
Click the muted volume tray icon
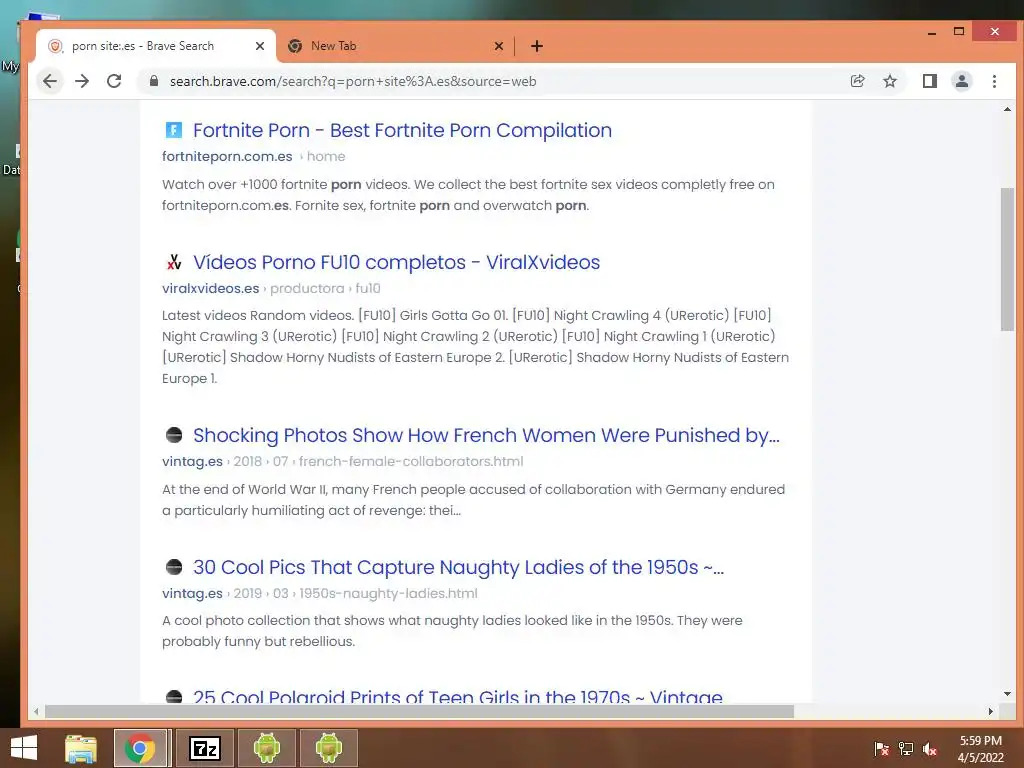coord(930,749)
